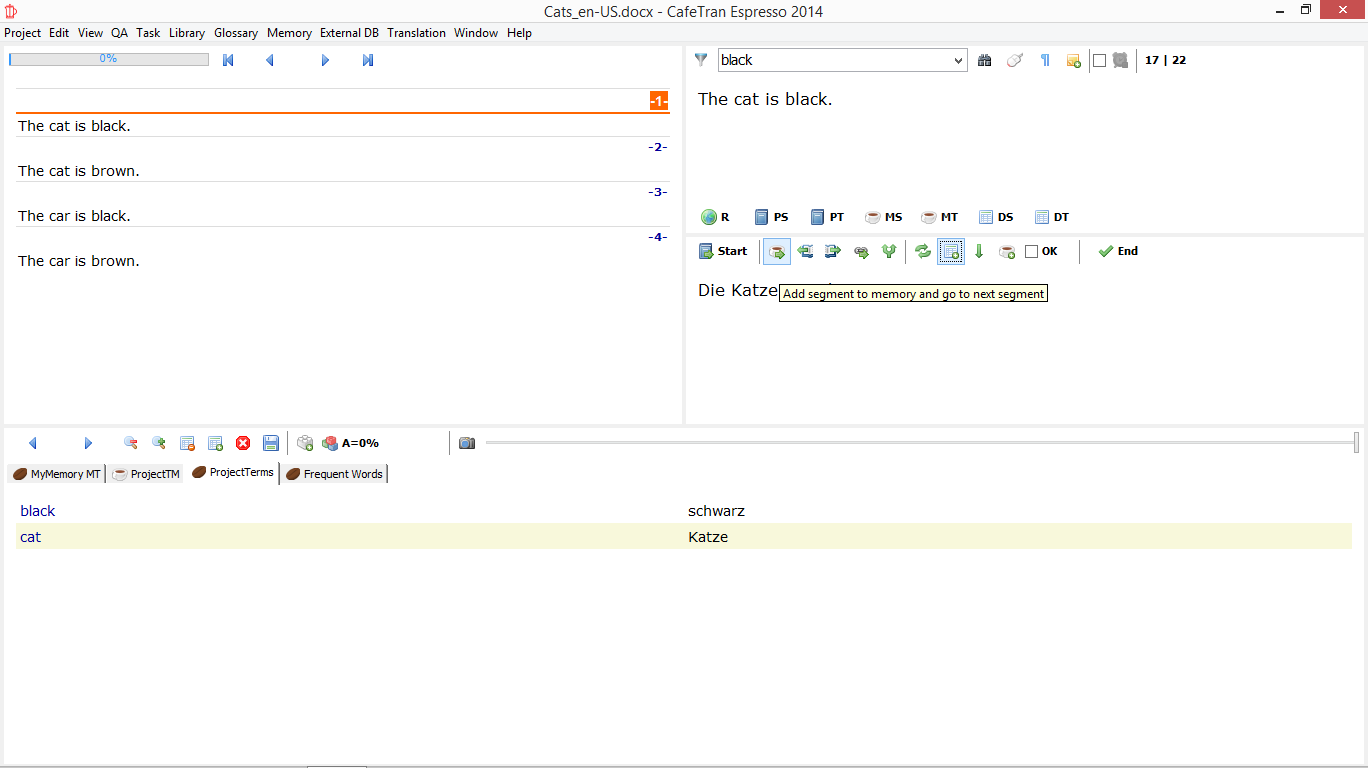1368x768 pixels.
Task: Click the binoculars search icon
Action: pos(985,60)
